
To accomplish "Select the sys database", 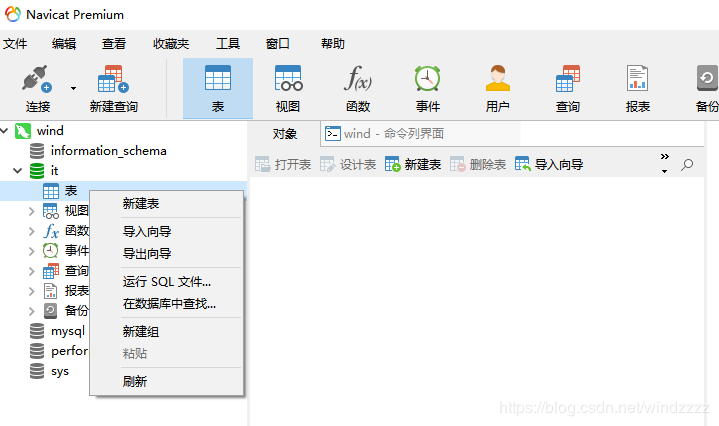I will [x=60, y=371].
